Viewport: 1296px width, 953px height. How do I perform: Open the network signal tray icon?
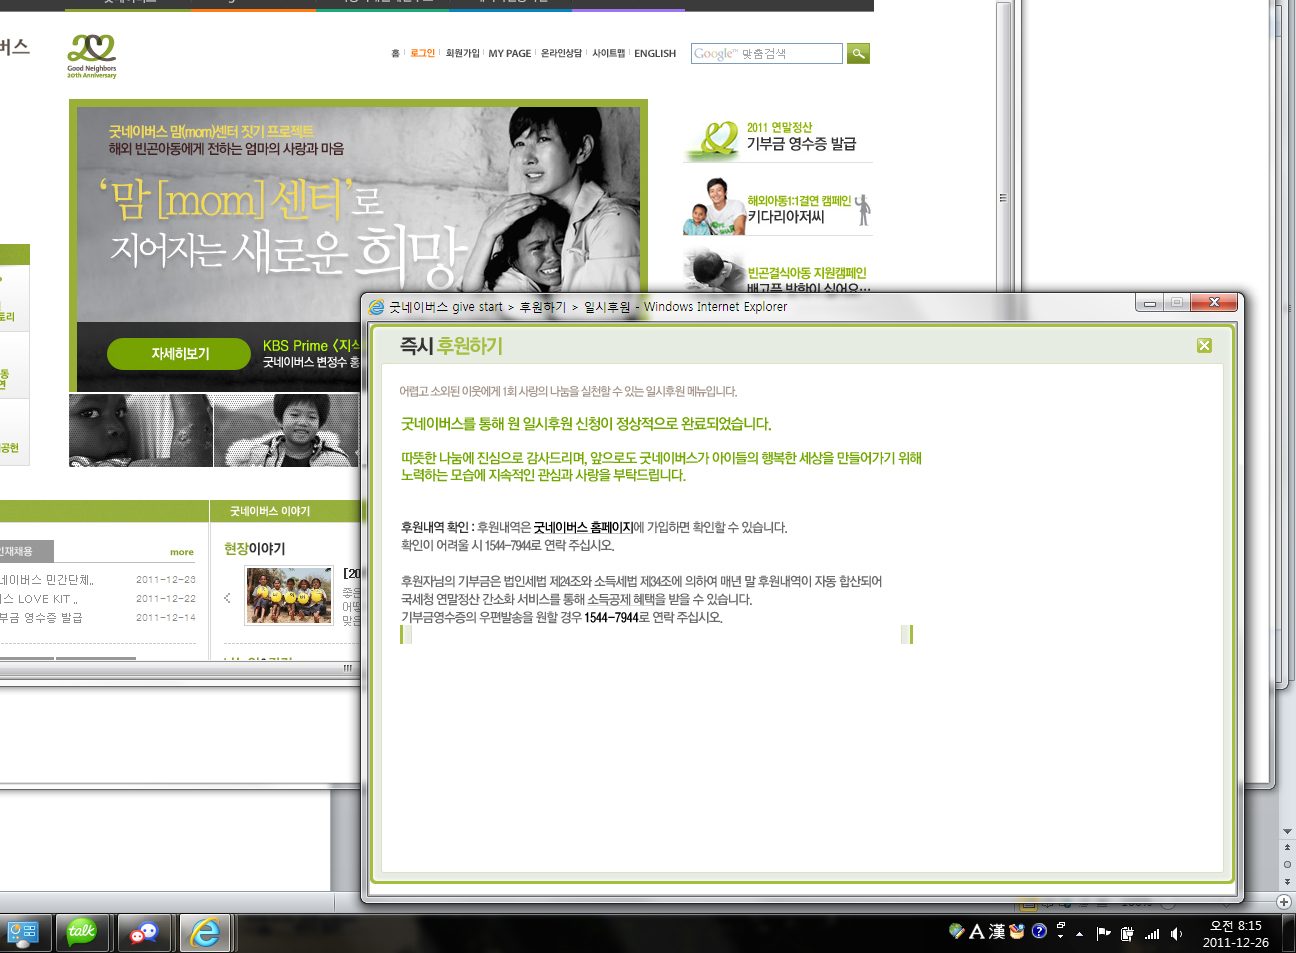1152,934
